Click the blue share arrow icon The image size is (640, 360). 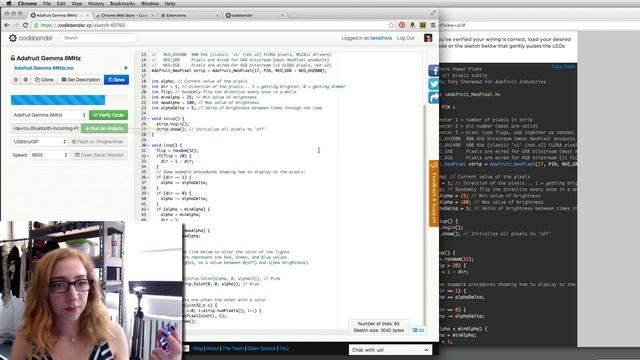(433, 98)
